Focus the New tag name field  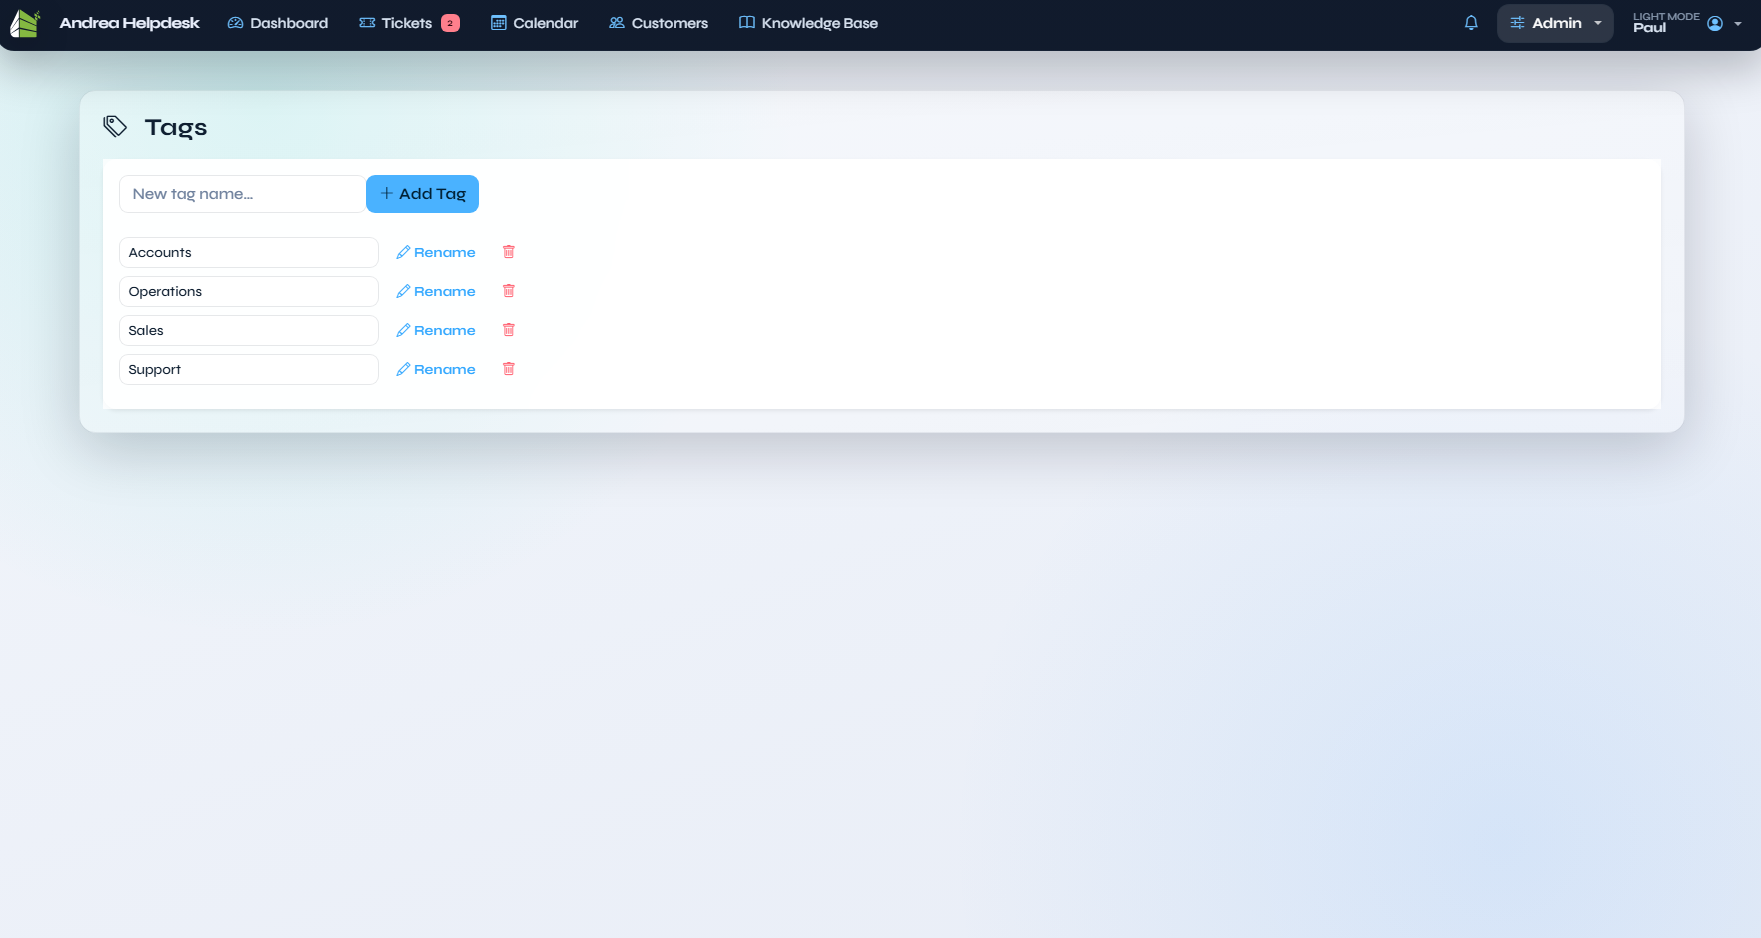click(x=242, y=194)
